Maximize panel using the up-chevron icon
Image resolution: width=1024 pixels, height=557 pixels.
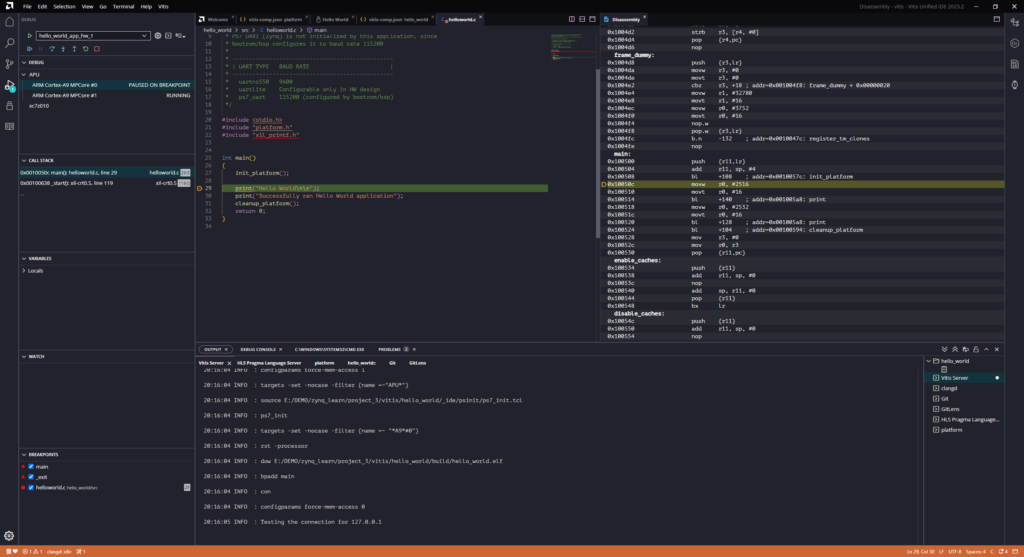[986, 349]
